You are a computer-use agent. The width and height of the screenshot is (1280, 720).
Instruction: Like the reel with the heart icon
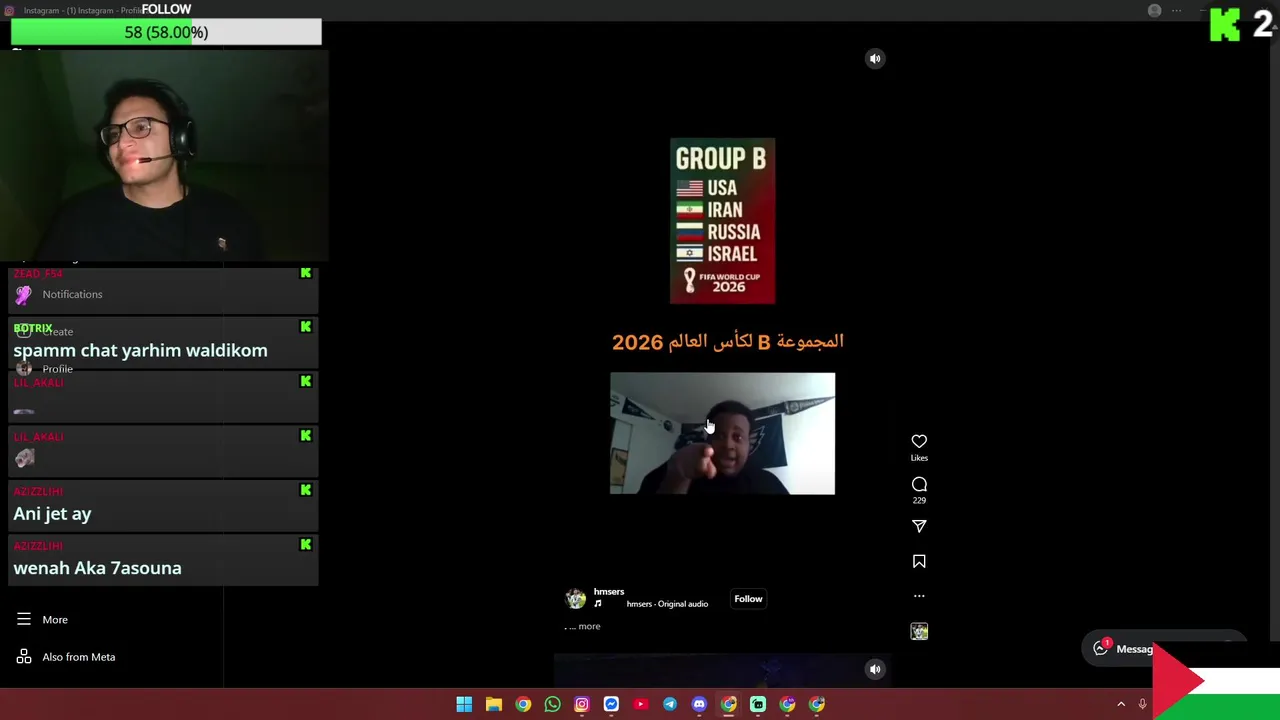click(919, 441)
